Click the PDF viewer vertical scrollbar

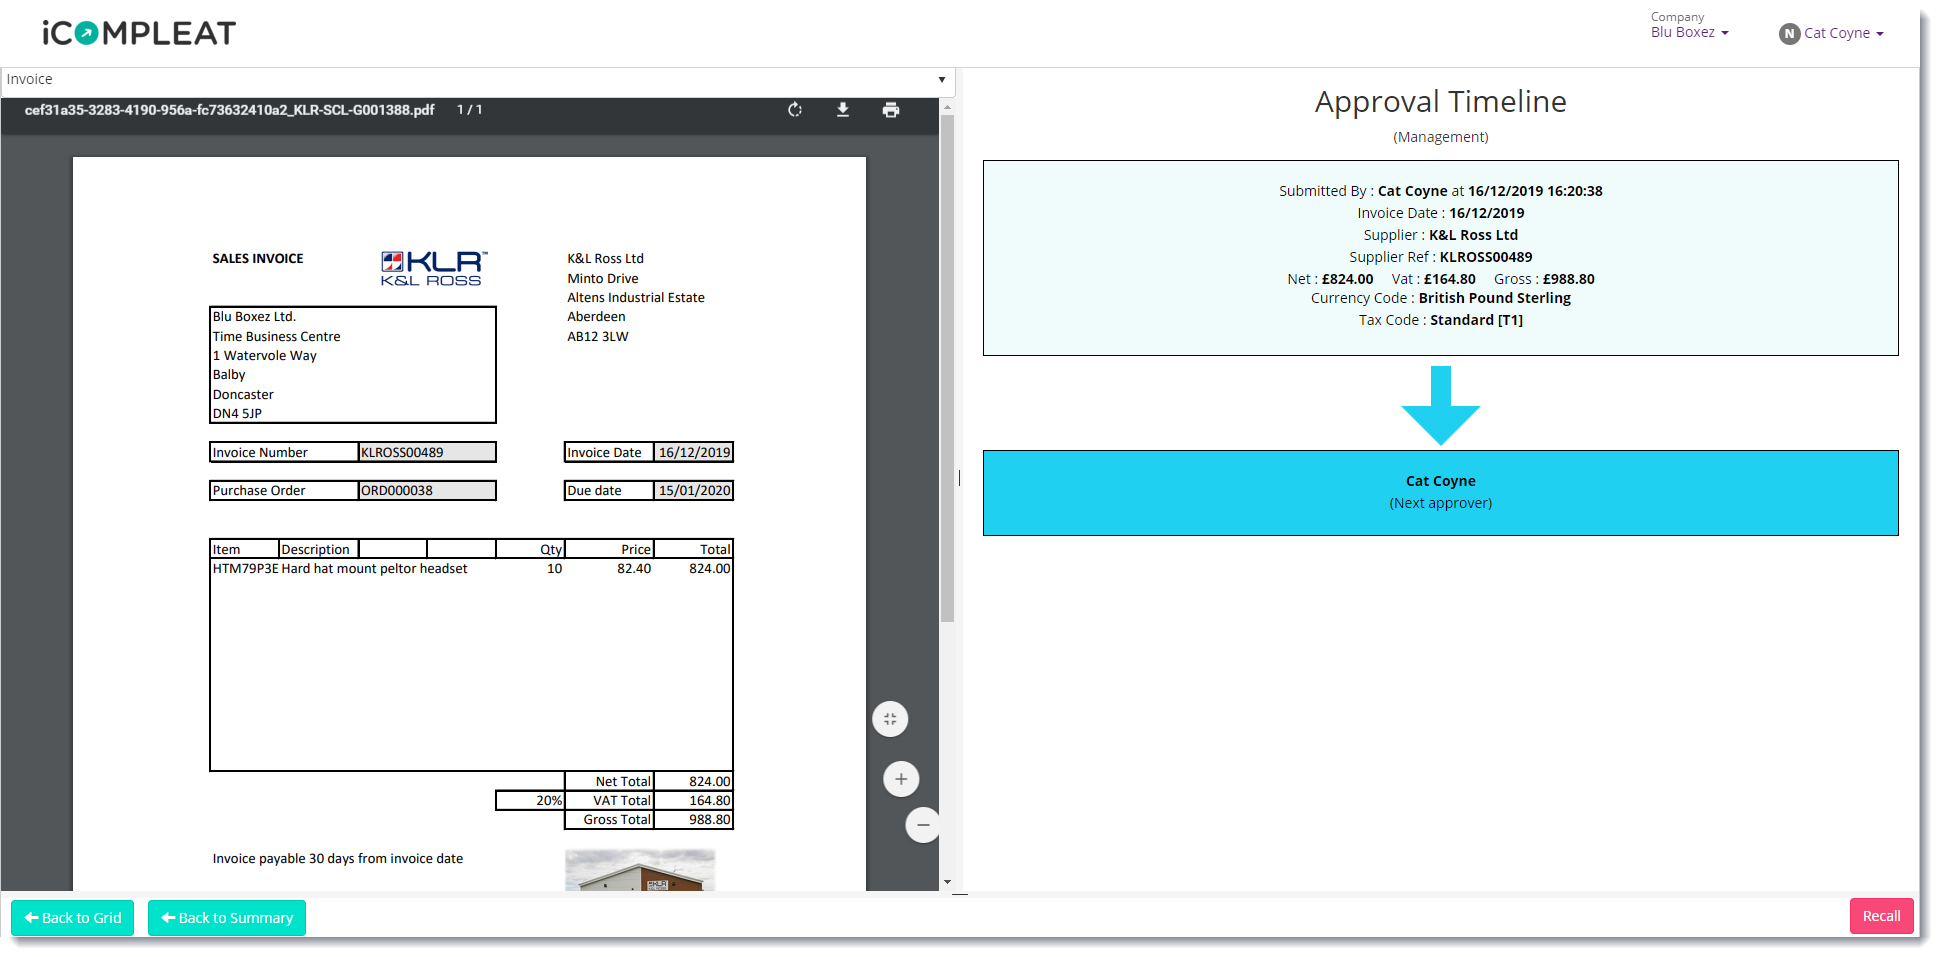(947, 368)
